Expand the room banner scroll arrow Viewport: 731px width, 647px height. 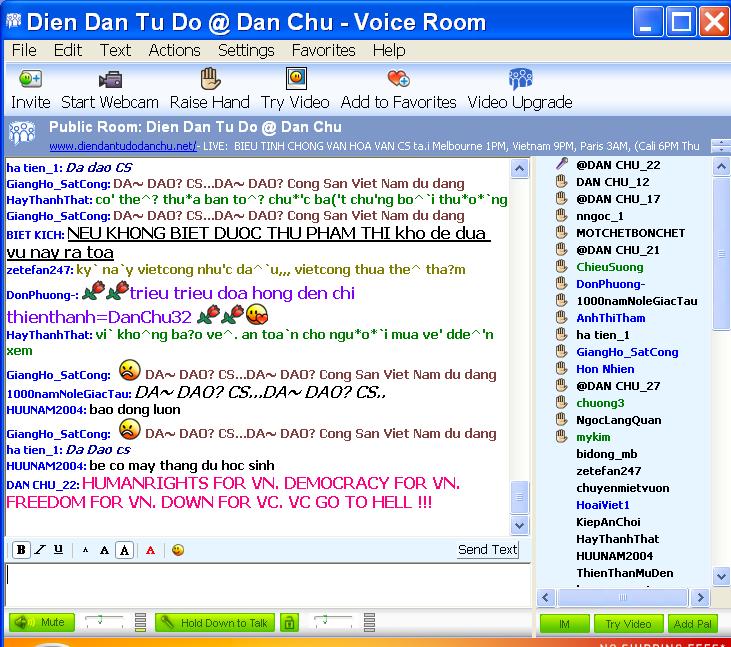719,146
